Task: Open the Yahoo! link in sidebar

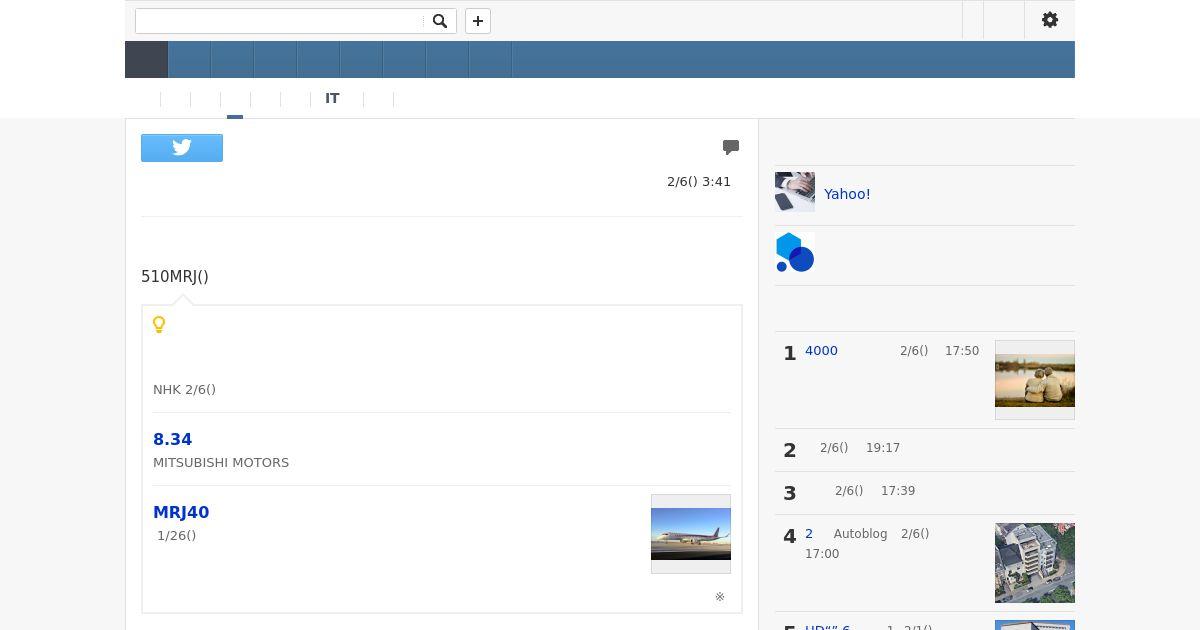Action: (847, 194)
